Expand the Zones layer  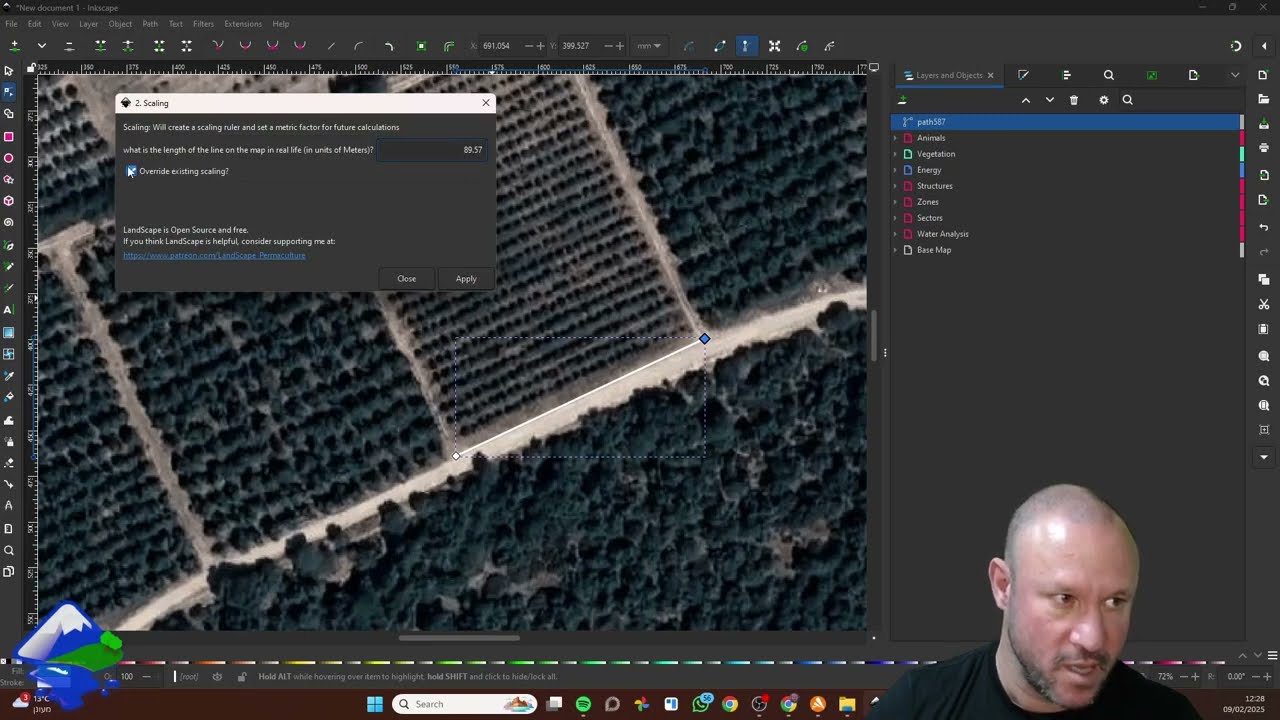coord(896,202)
